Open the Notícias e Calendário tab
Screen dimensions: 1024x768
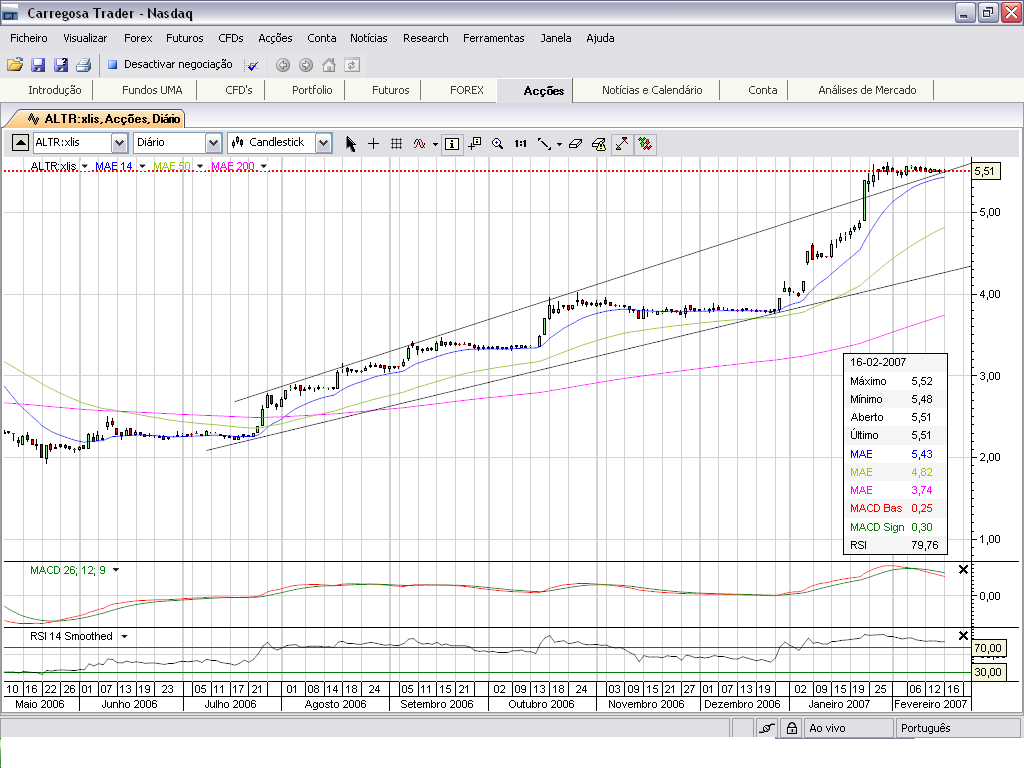coord(652,90)
